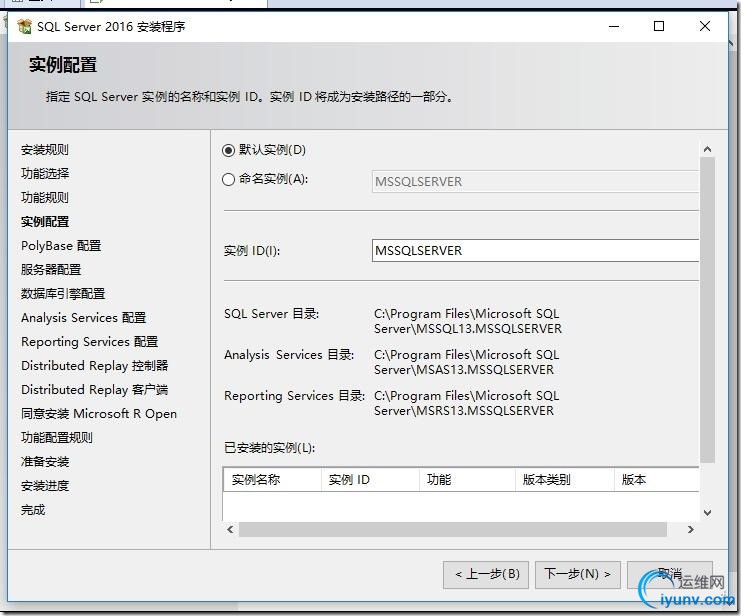Select 完成 step in sidebar

[33, 510]
